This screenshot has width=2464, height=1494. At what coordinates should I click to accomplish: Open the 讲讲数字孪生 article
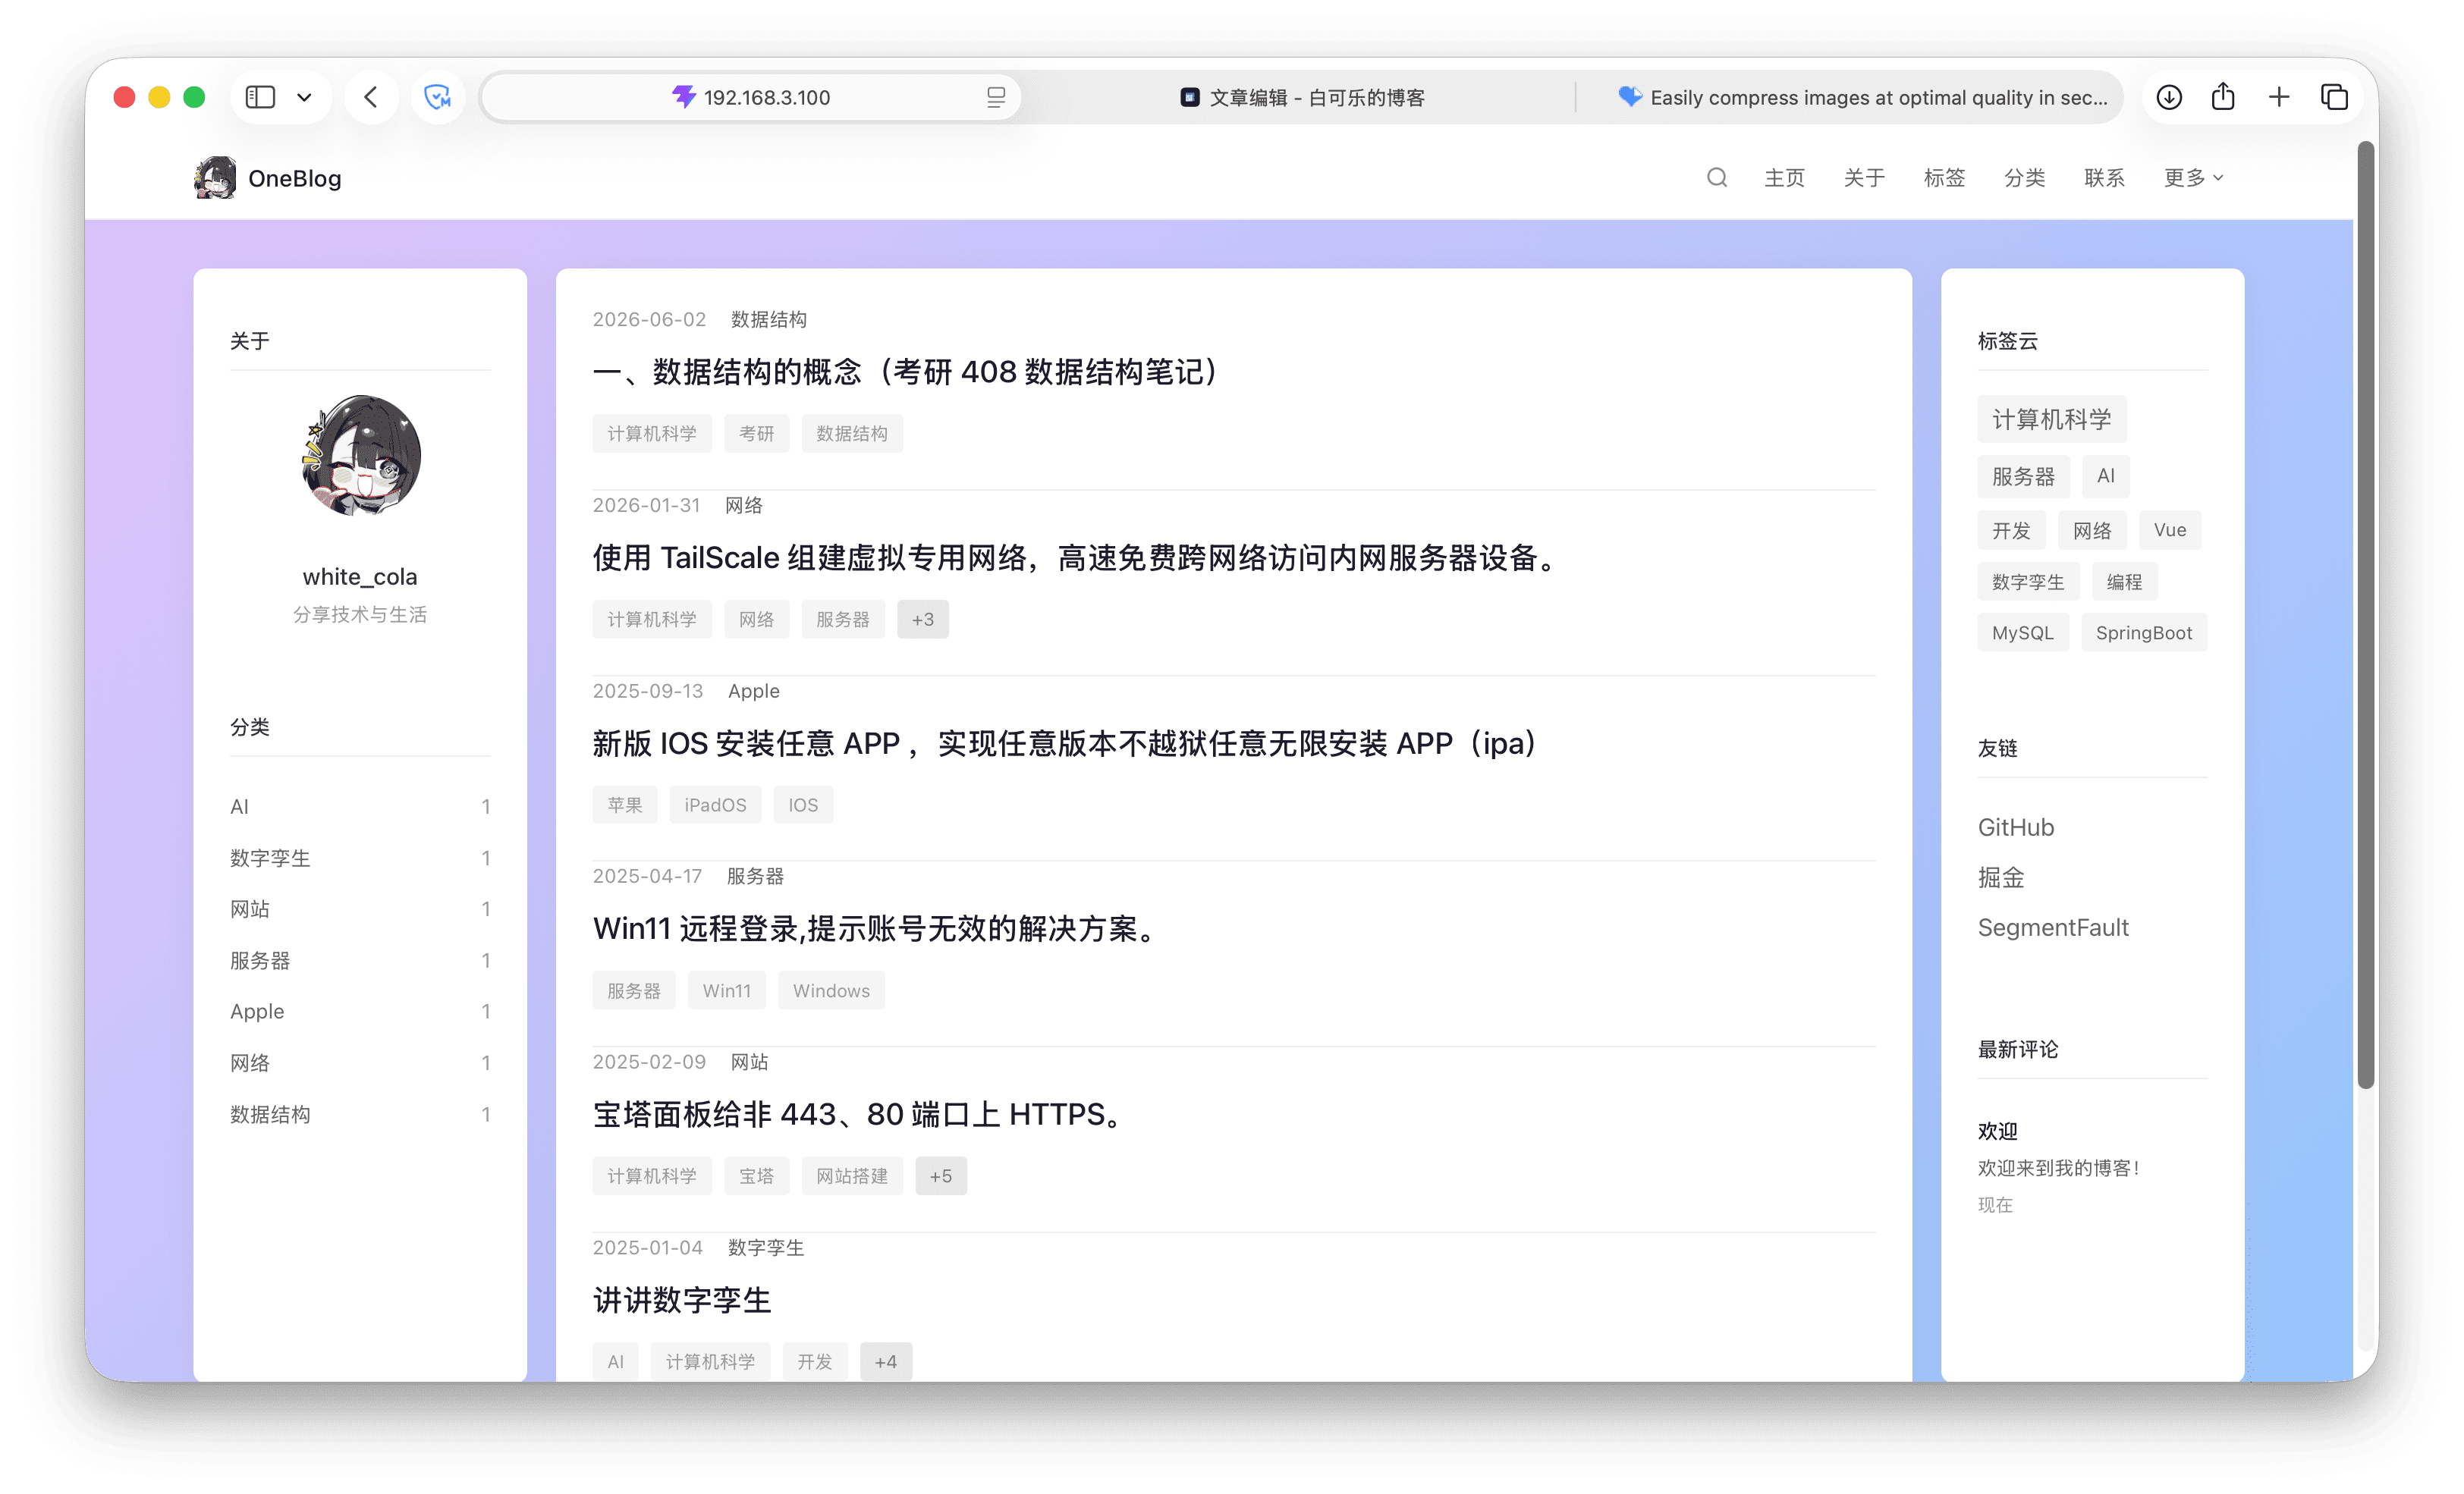point(682,1301)
